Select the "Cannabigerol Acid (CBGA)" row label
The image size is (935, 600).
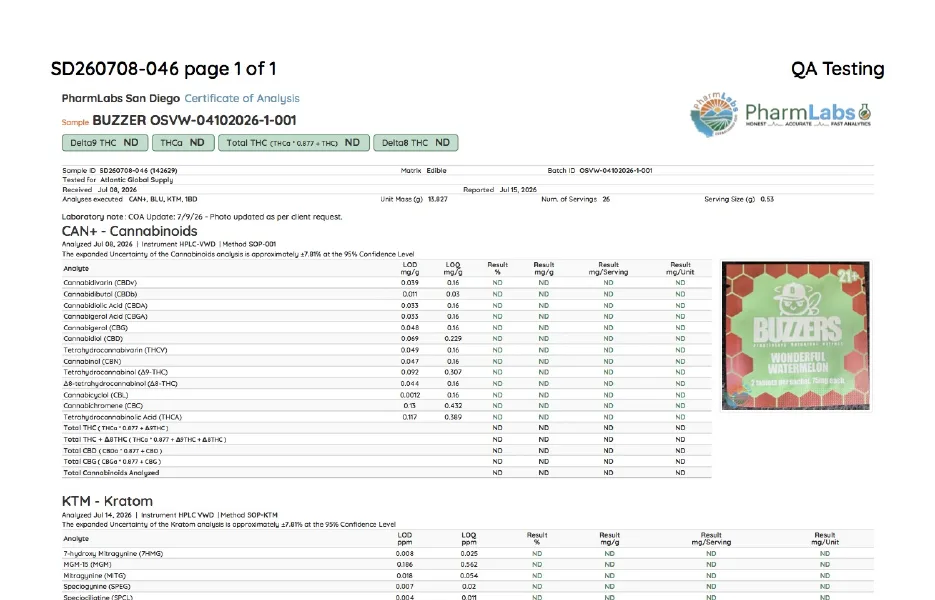click(x=106, y=317)
